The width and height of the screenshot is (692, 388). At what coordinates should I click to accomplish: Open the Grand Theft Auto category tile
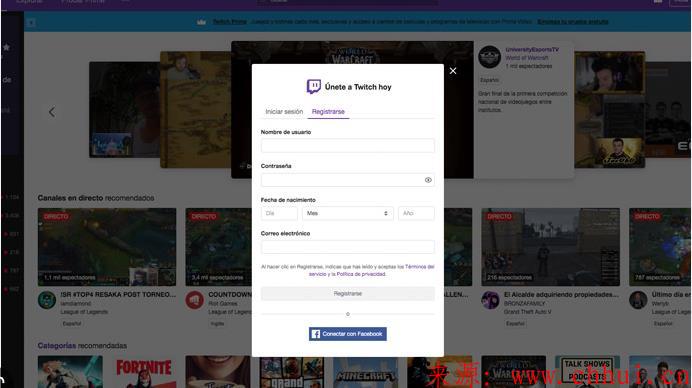(292, 372)
